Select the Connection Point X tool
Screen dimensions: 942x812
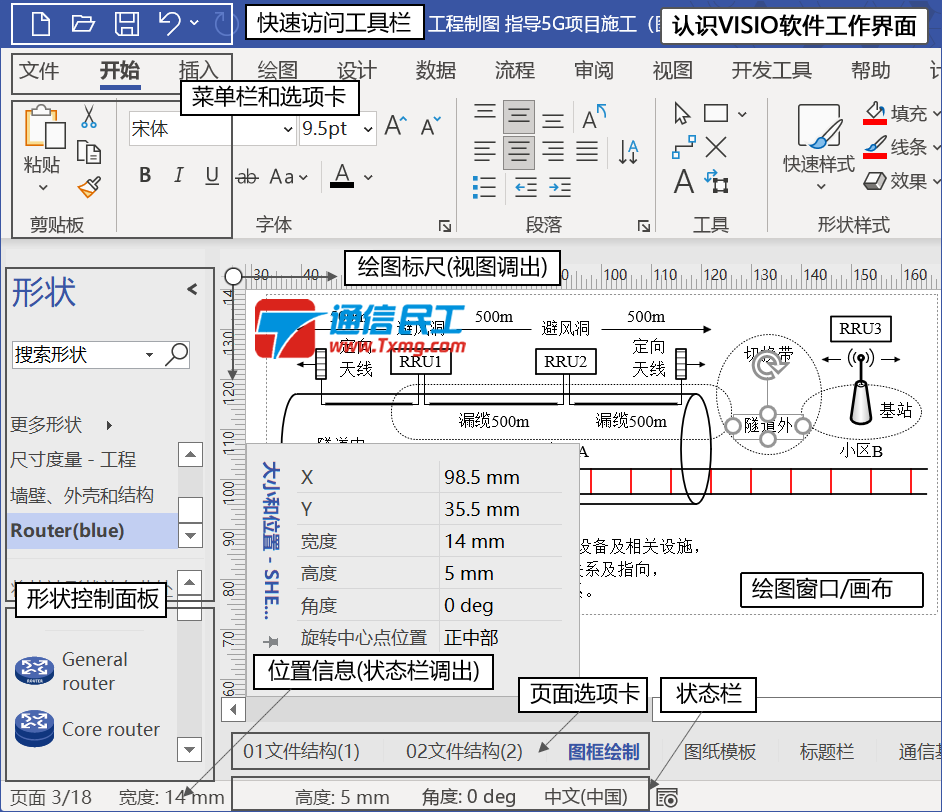pos(716,147)
